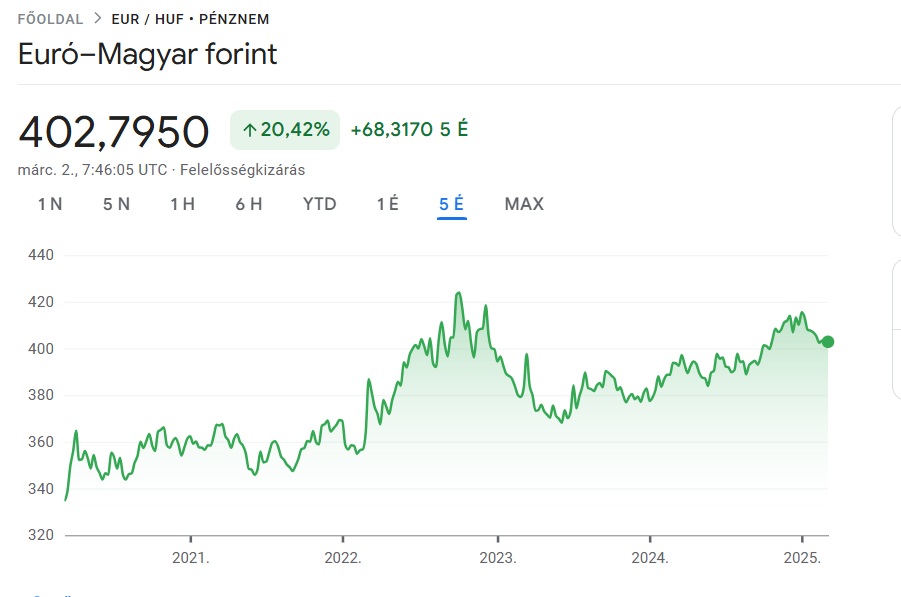The image size is (901, 597).
Task: Click the +68,3170 5 É change text
Action: pyautogui.click(x=409, y=129)
